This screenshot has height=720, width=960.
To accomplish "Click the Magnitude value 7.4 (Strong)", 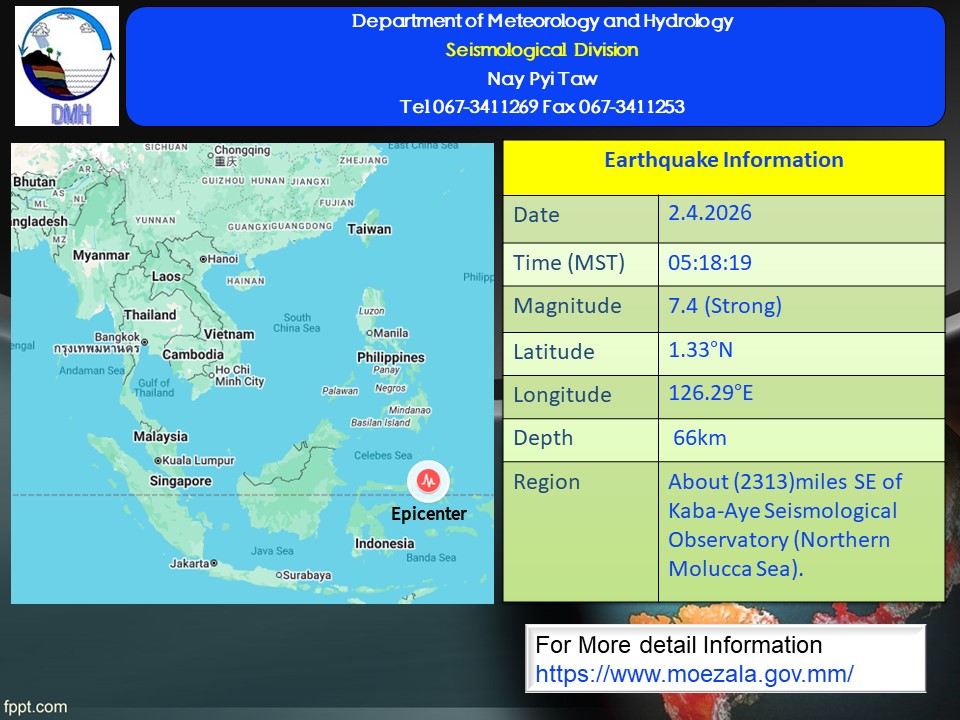I will (x=725, y=306).
